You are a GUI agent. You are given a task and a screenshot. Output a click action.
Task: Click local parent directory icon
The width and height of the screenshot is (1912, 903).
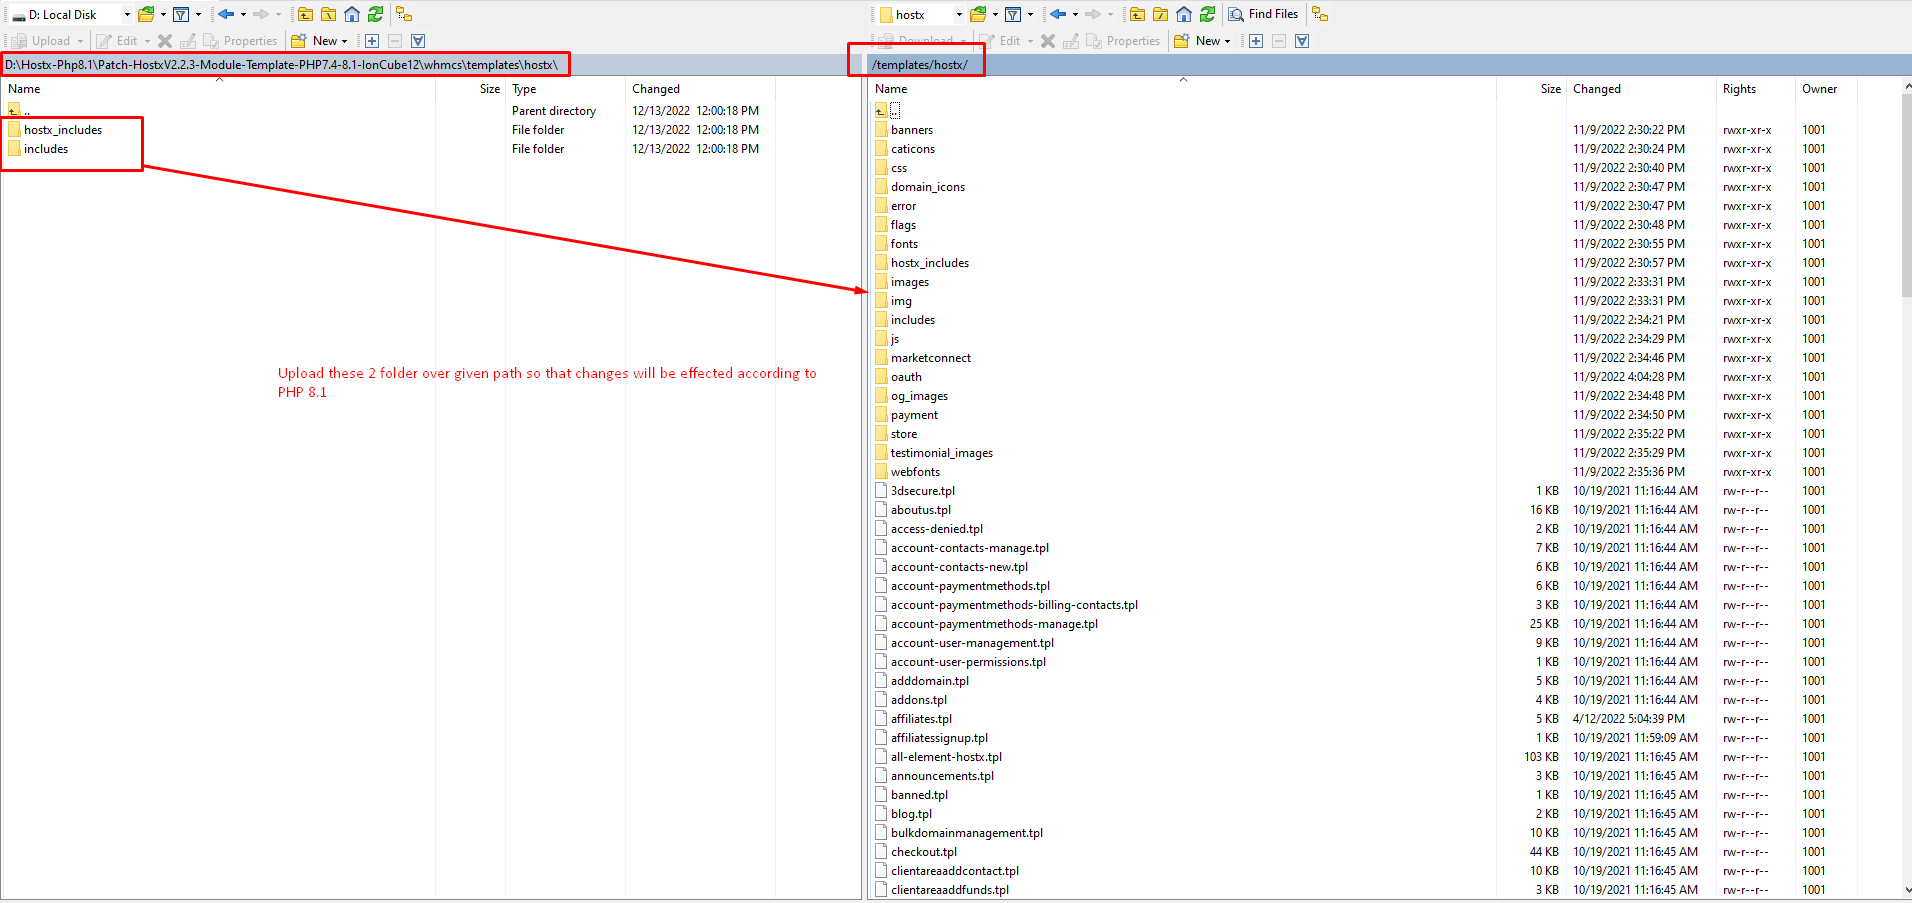306,14
